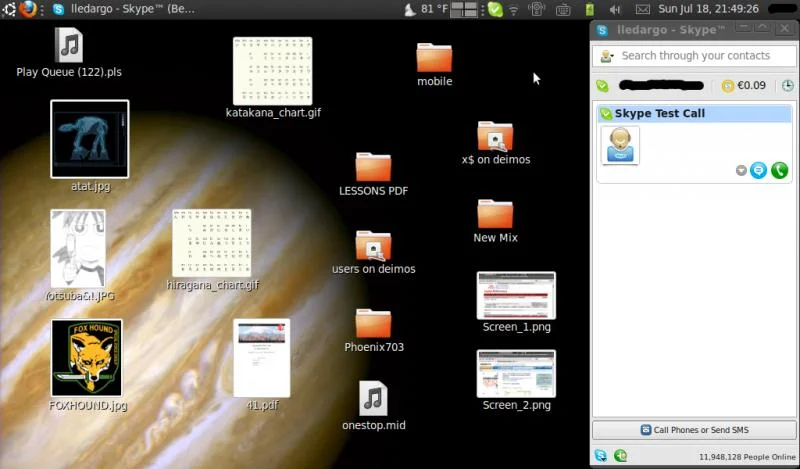This screenshot has height=469, width=800.
Task: Open the wireless network indicator
Action: [x=514, y=10]
